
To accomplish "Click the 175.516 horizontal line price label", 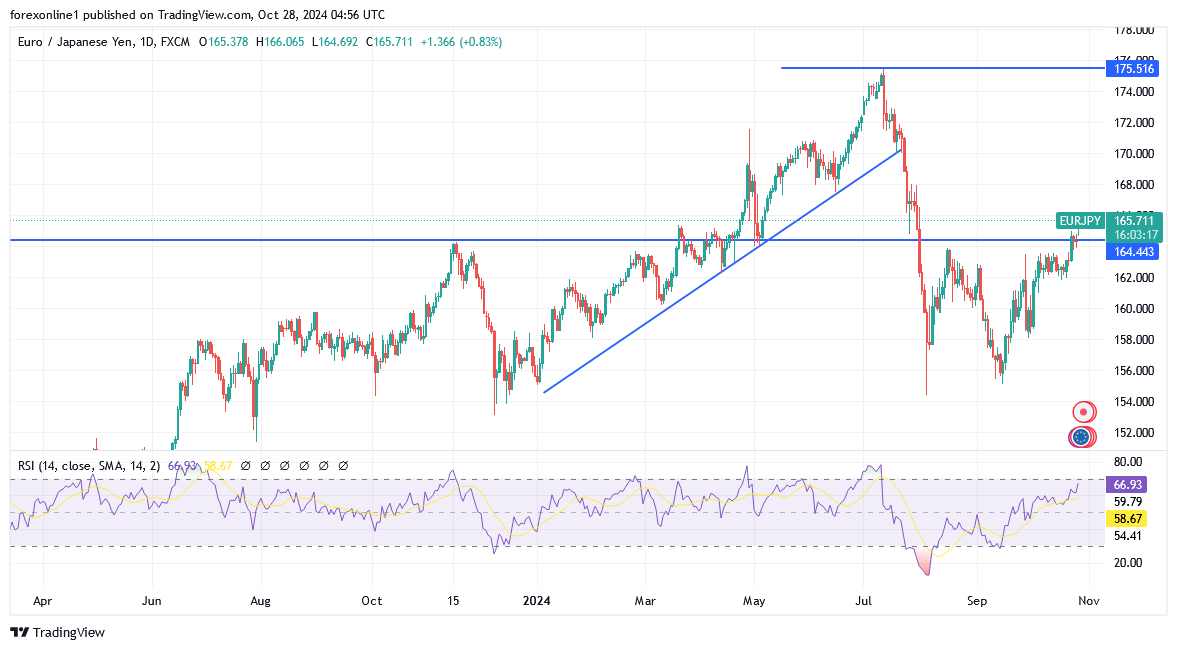I will (1133, 69).
